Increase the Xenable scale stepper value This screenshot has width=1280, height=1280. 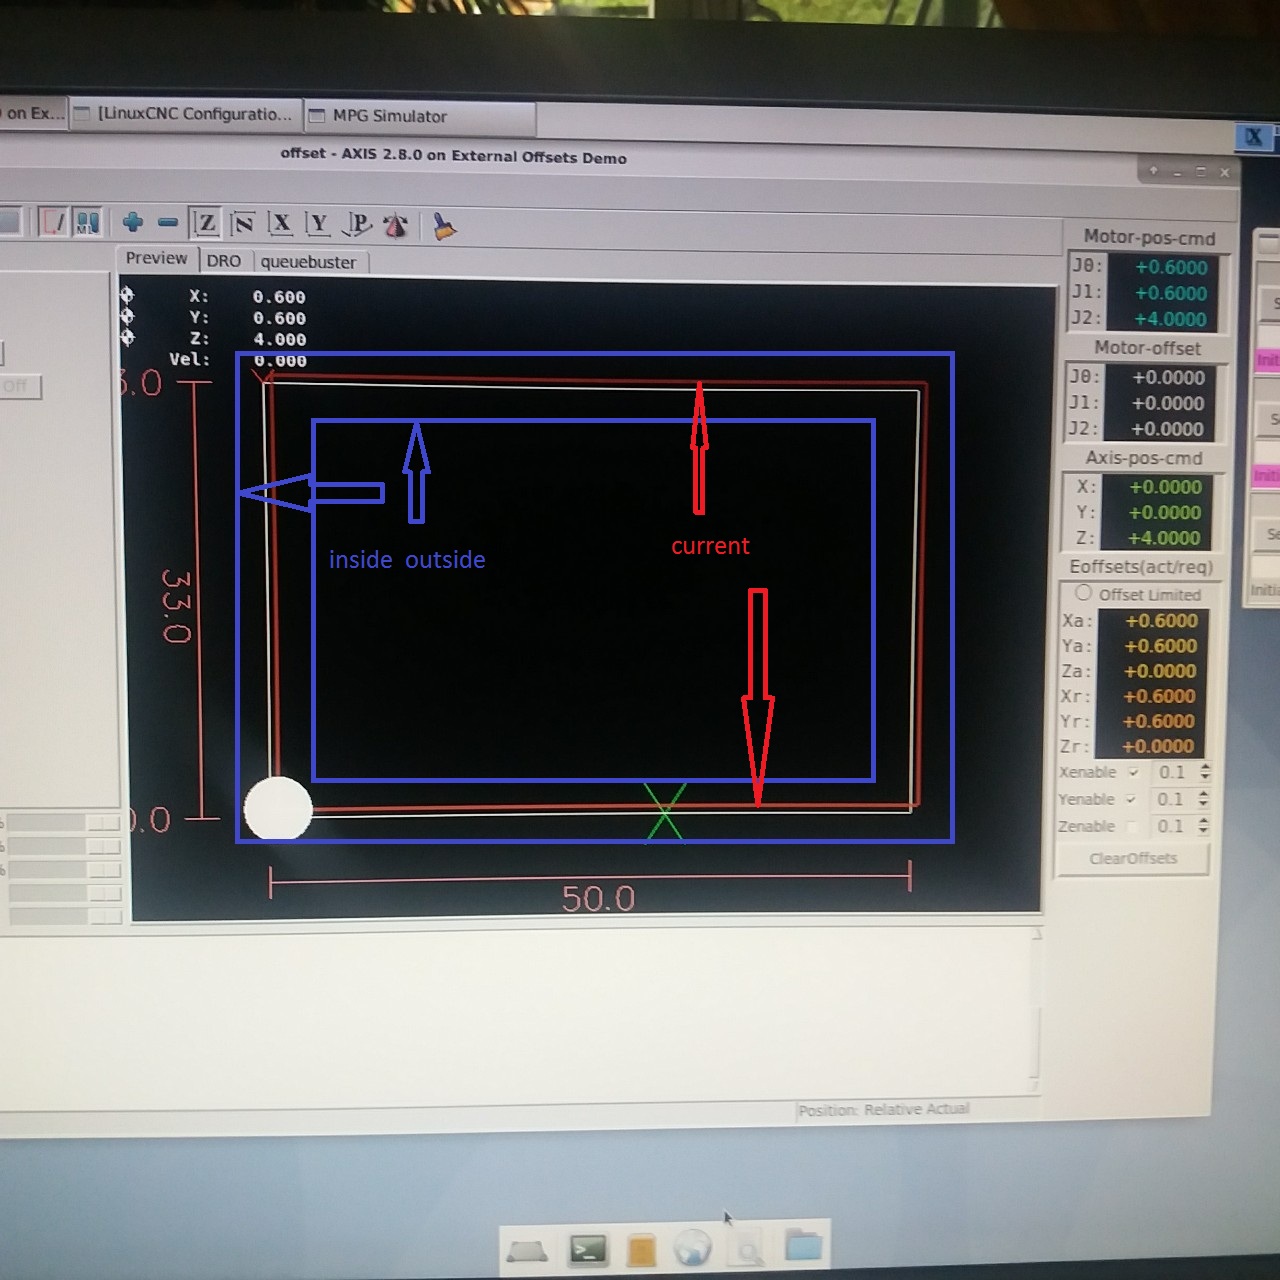[1204, 767]
